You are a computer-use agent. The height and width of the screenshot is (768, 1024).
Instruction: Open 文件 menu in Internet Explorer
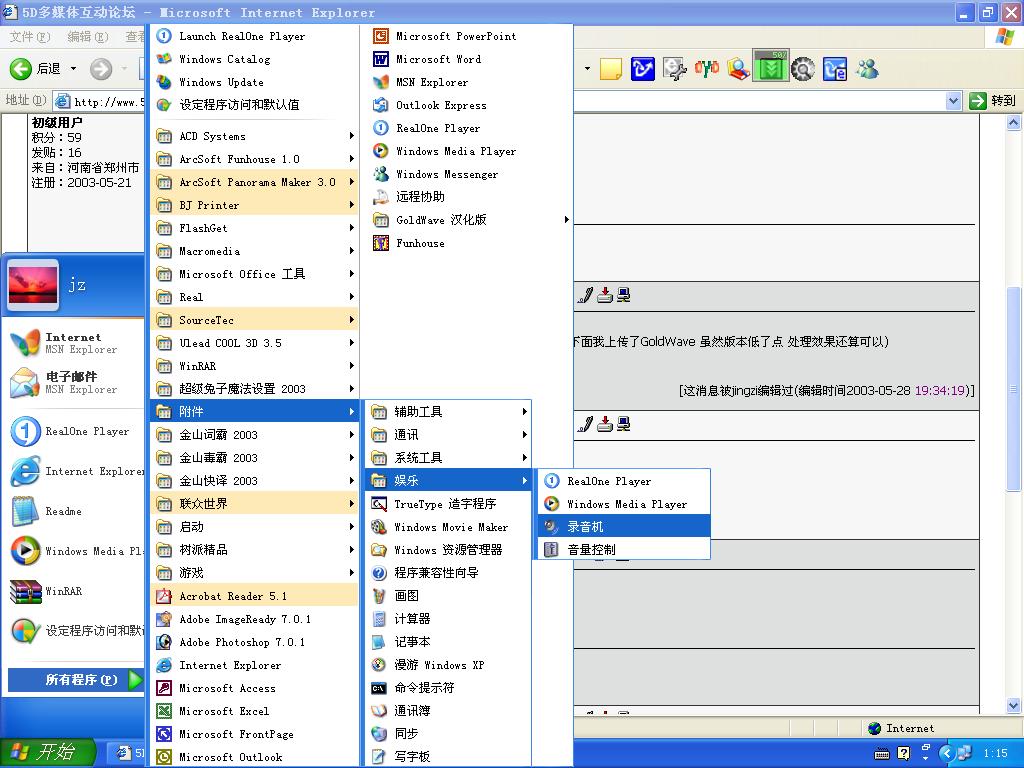point(29,37)
